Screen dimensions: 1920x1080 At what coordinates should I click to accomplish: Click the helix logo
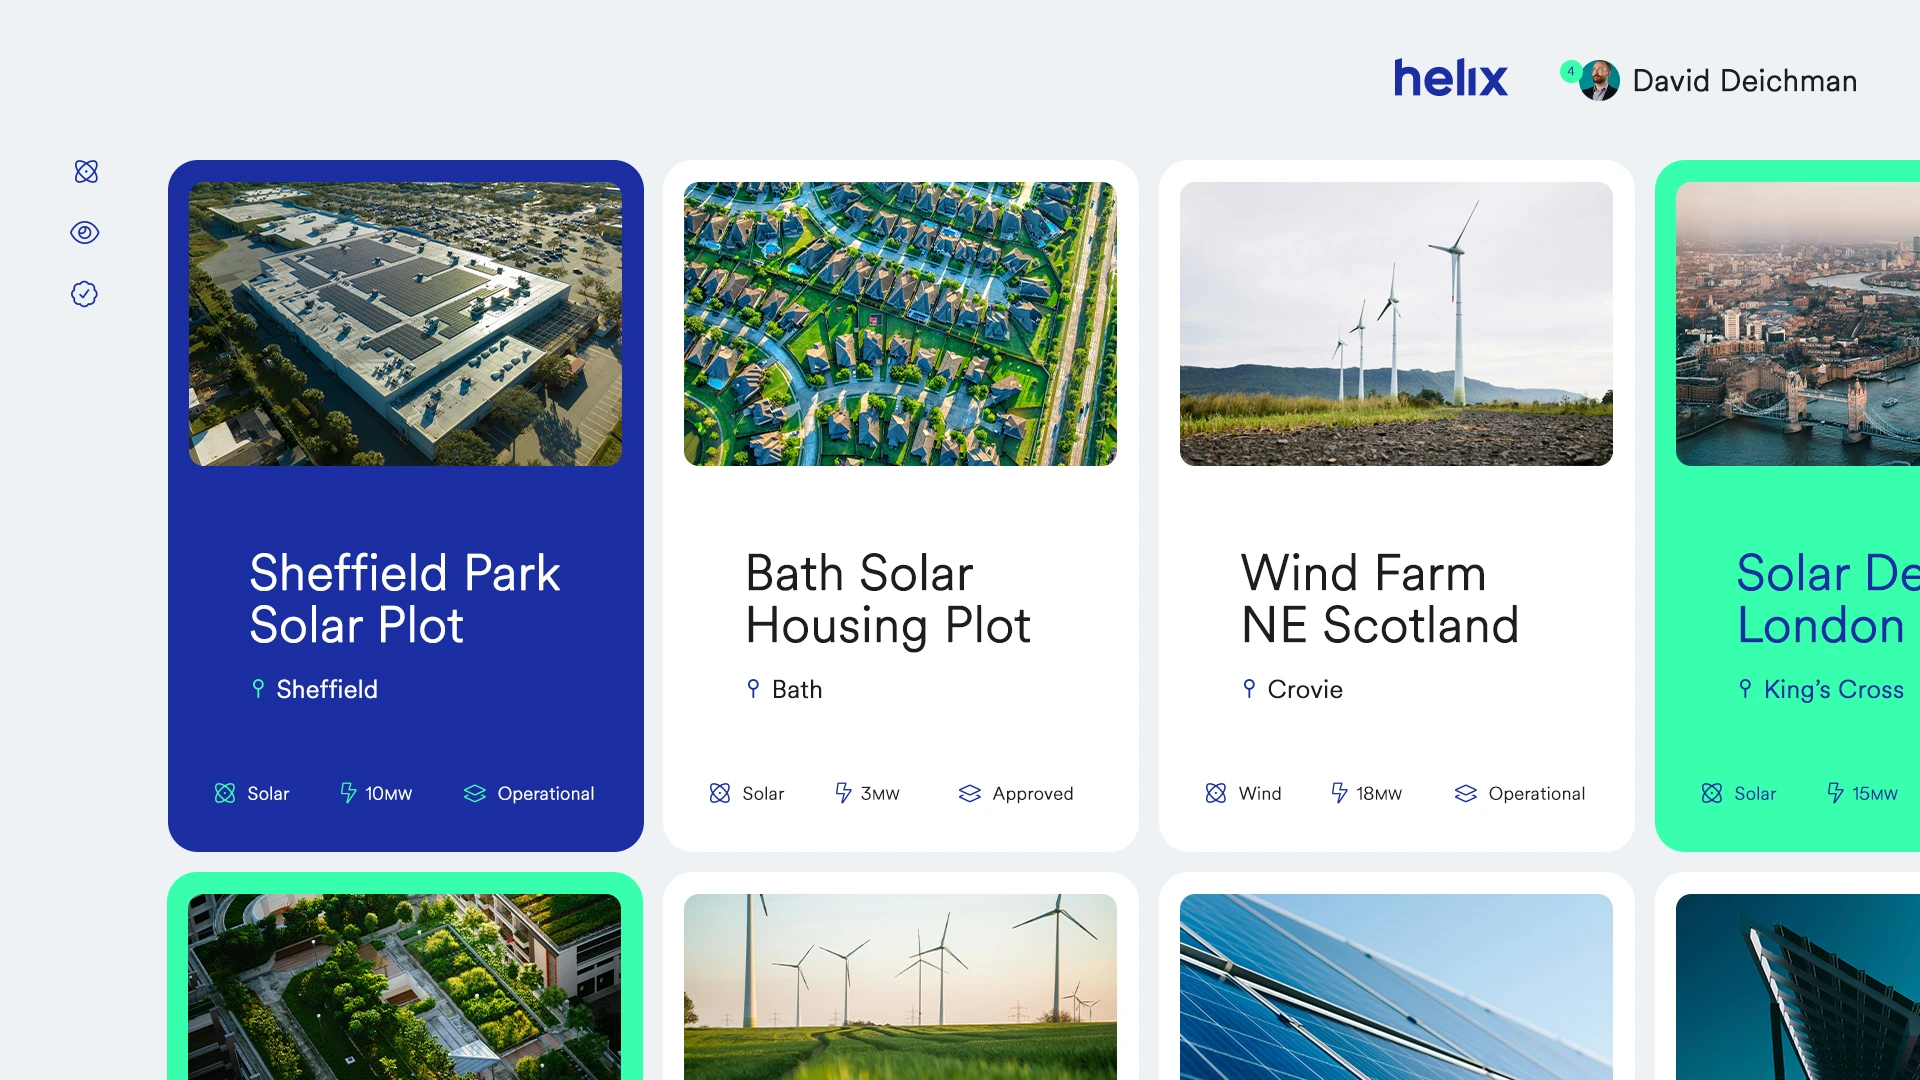pyautogui.click(x=1450, y=78)
